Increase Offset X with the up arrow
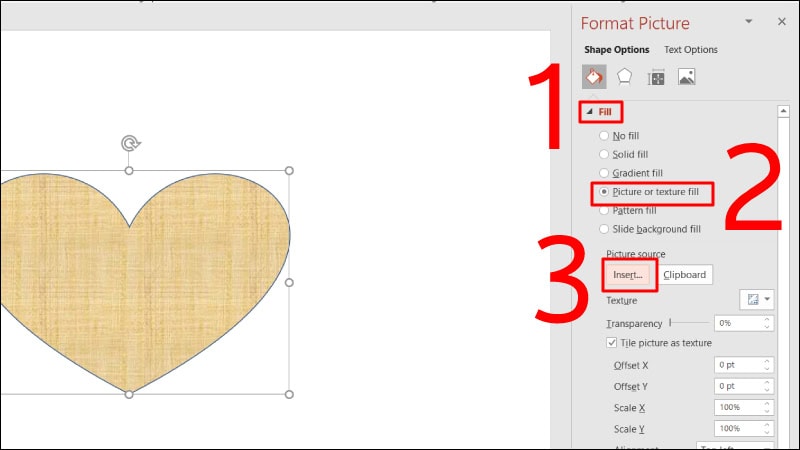 [x=767, y=361]
